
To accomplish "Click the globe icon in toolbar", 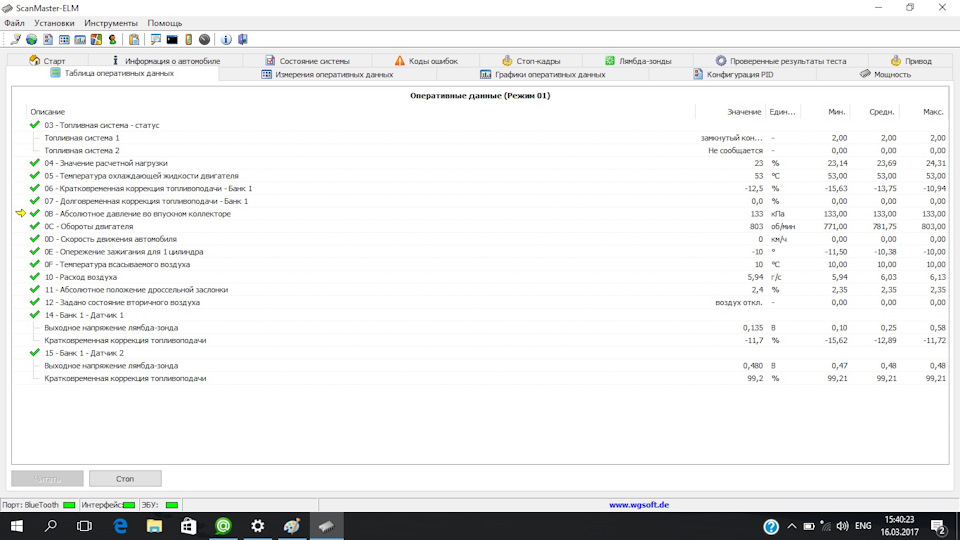I will click(x=31, y=39).
